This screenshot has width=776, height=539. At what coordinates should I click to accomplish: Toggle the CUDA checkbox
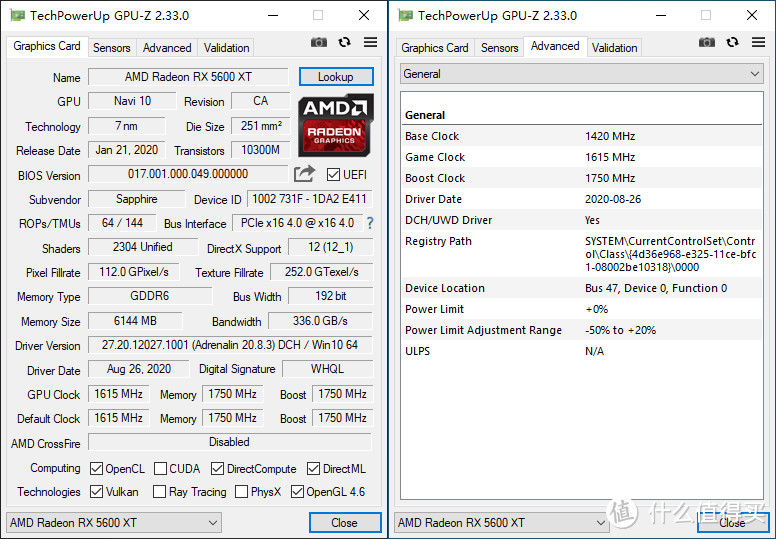[160, 468]
